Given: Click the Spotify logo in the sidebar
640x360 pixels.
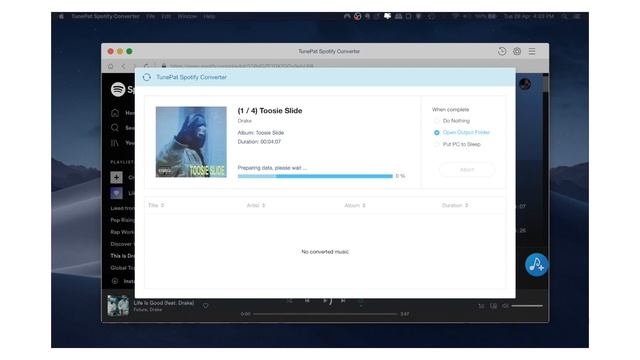Looking at the screenshot, I should click(118, 89).
